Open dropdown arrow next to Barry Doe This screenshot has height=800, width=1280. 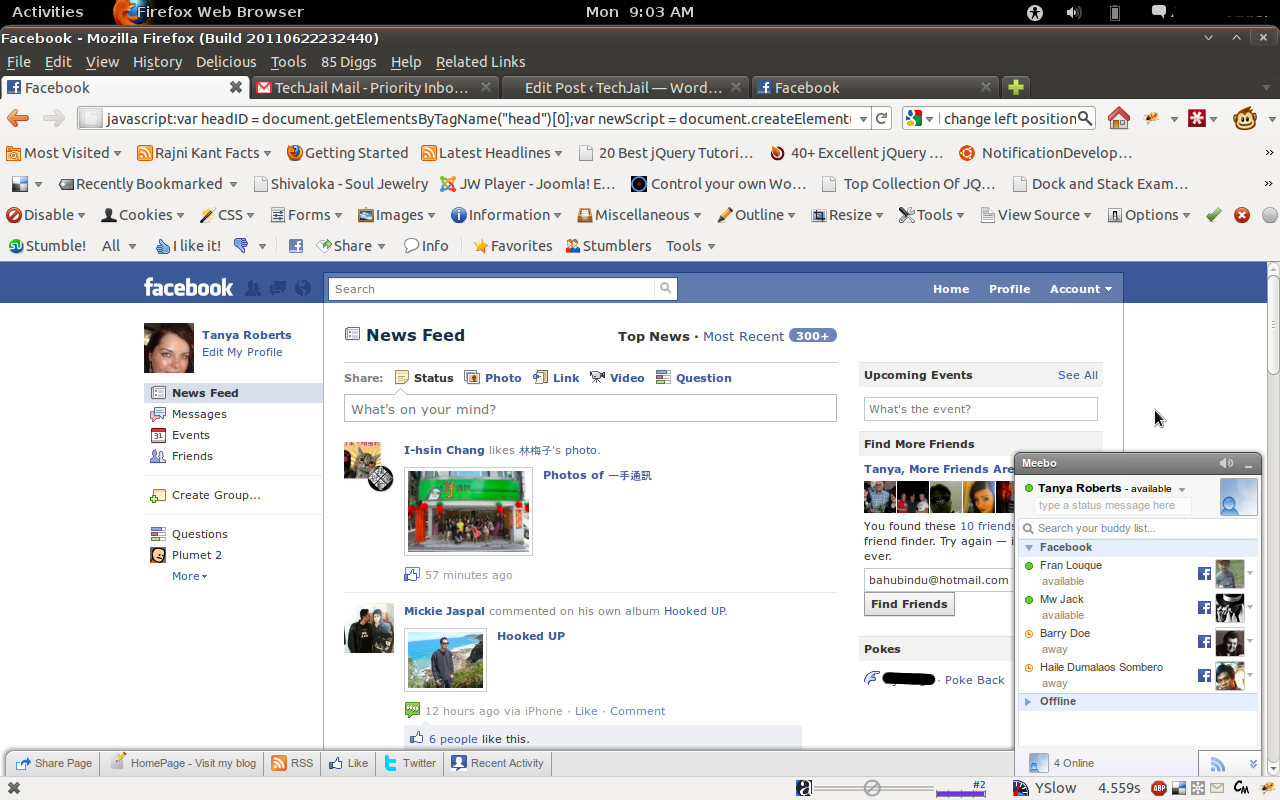pos(1250,642)
